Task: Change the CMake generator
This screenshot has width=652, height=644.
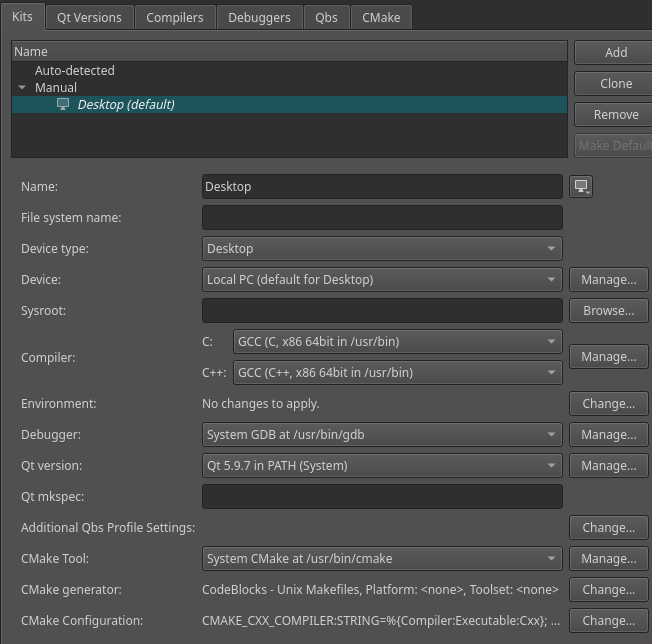Action: (x=608, y=589)
